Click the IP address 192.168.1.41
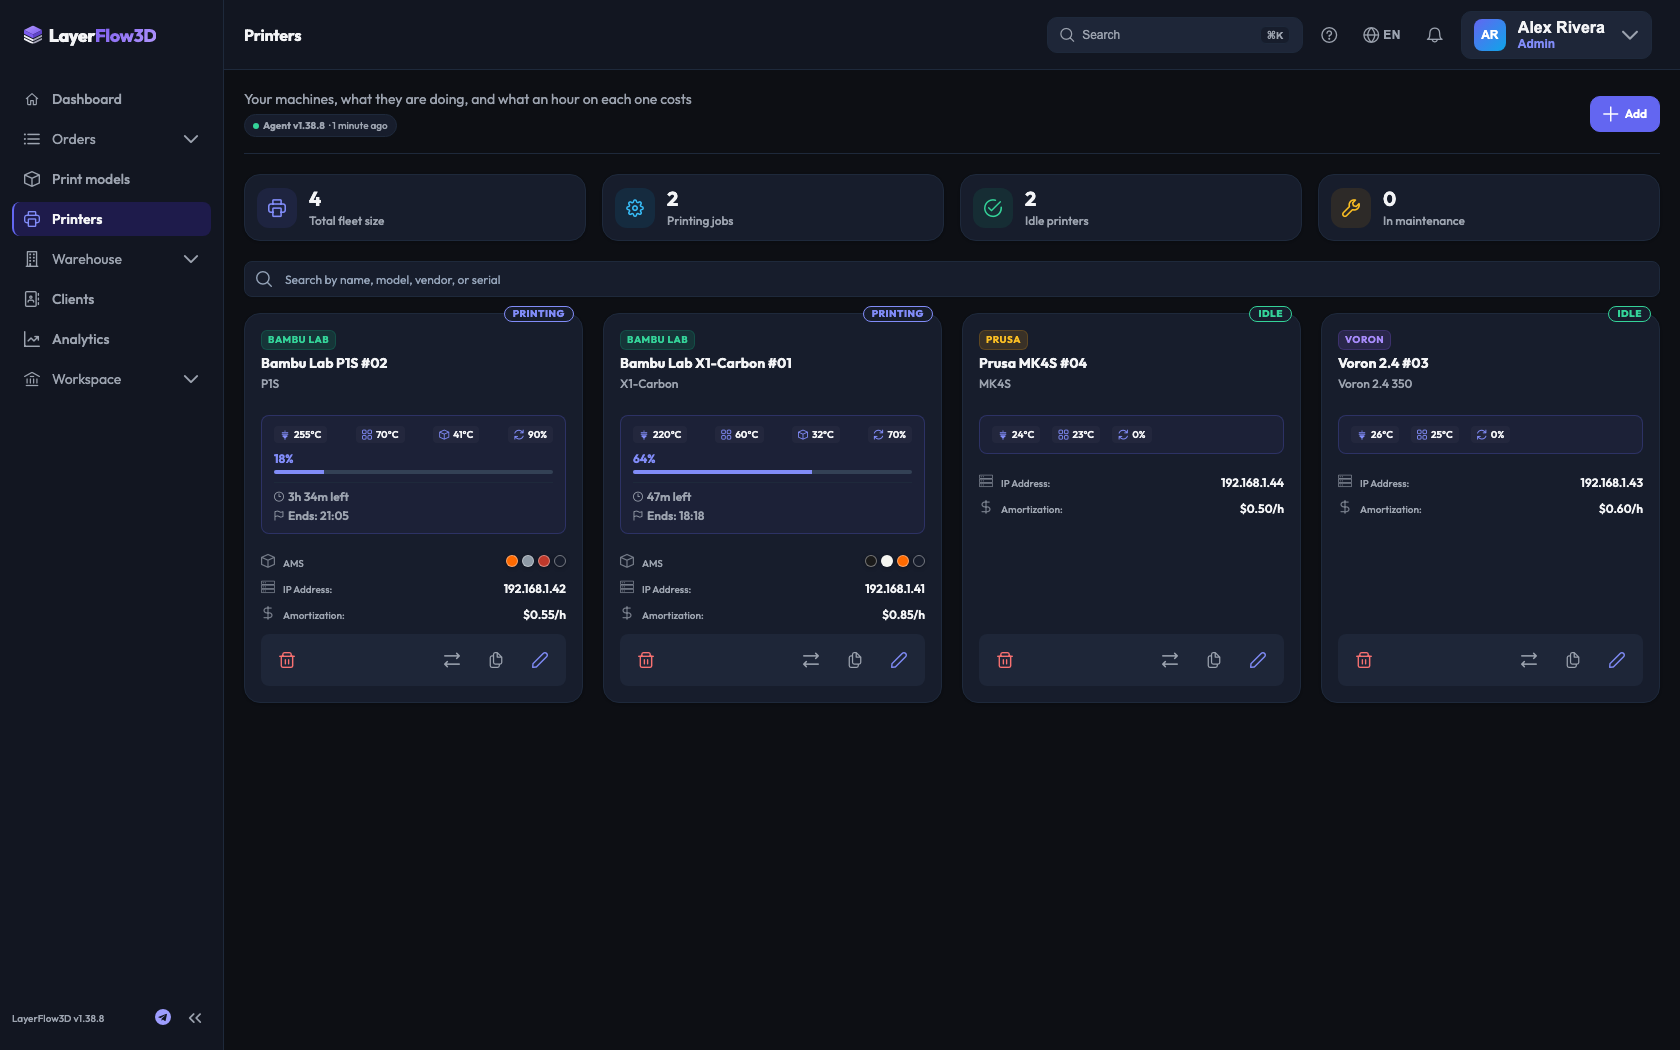 (x=895, y=589)
